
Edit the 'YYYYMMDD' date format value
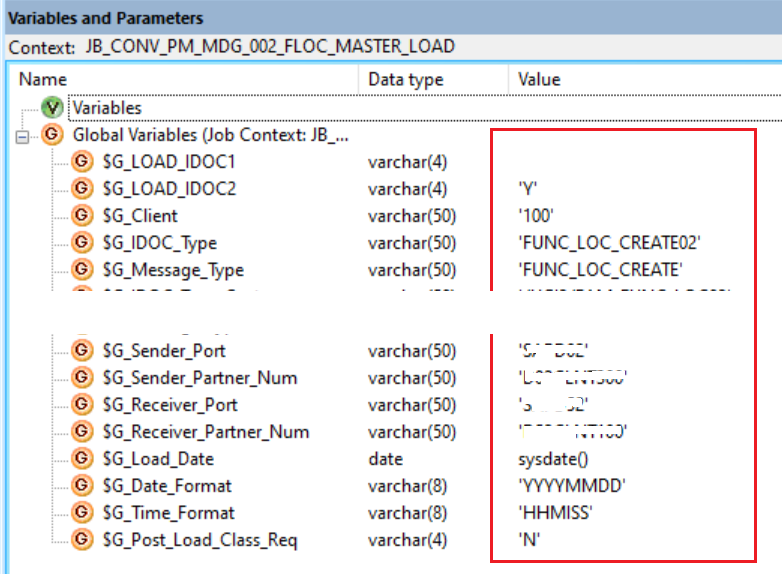pos(572,486)
